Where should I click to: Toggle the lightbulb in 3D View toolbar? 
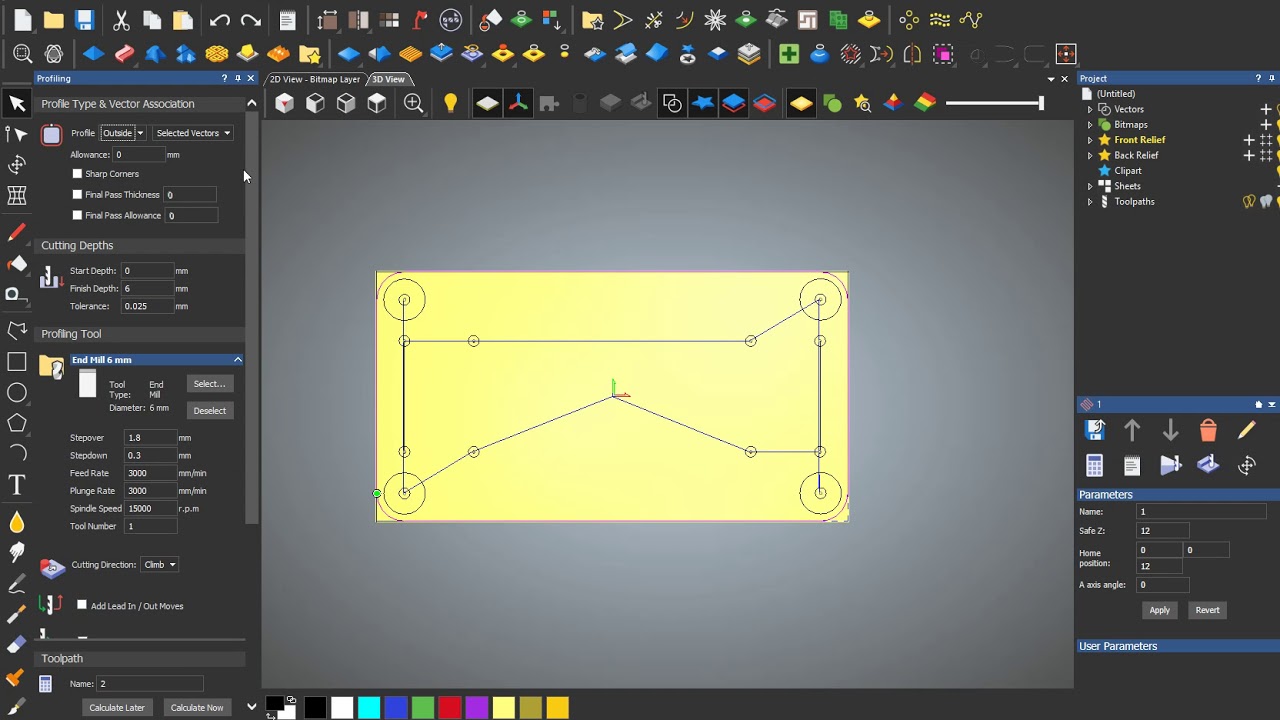(450, 103)
